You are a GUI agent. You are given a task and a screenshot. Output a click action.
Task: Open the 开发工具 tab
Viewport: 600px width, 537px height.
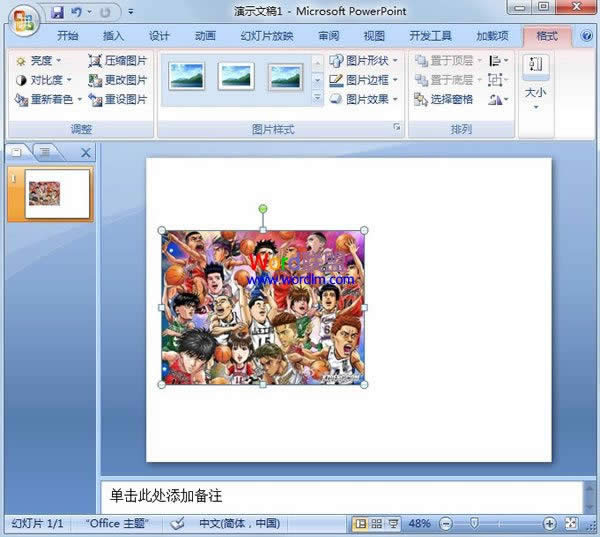(430, 36)
